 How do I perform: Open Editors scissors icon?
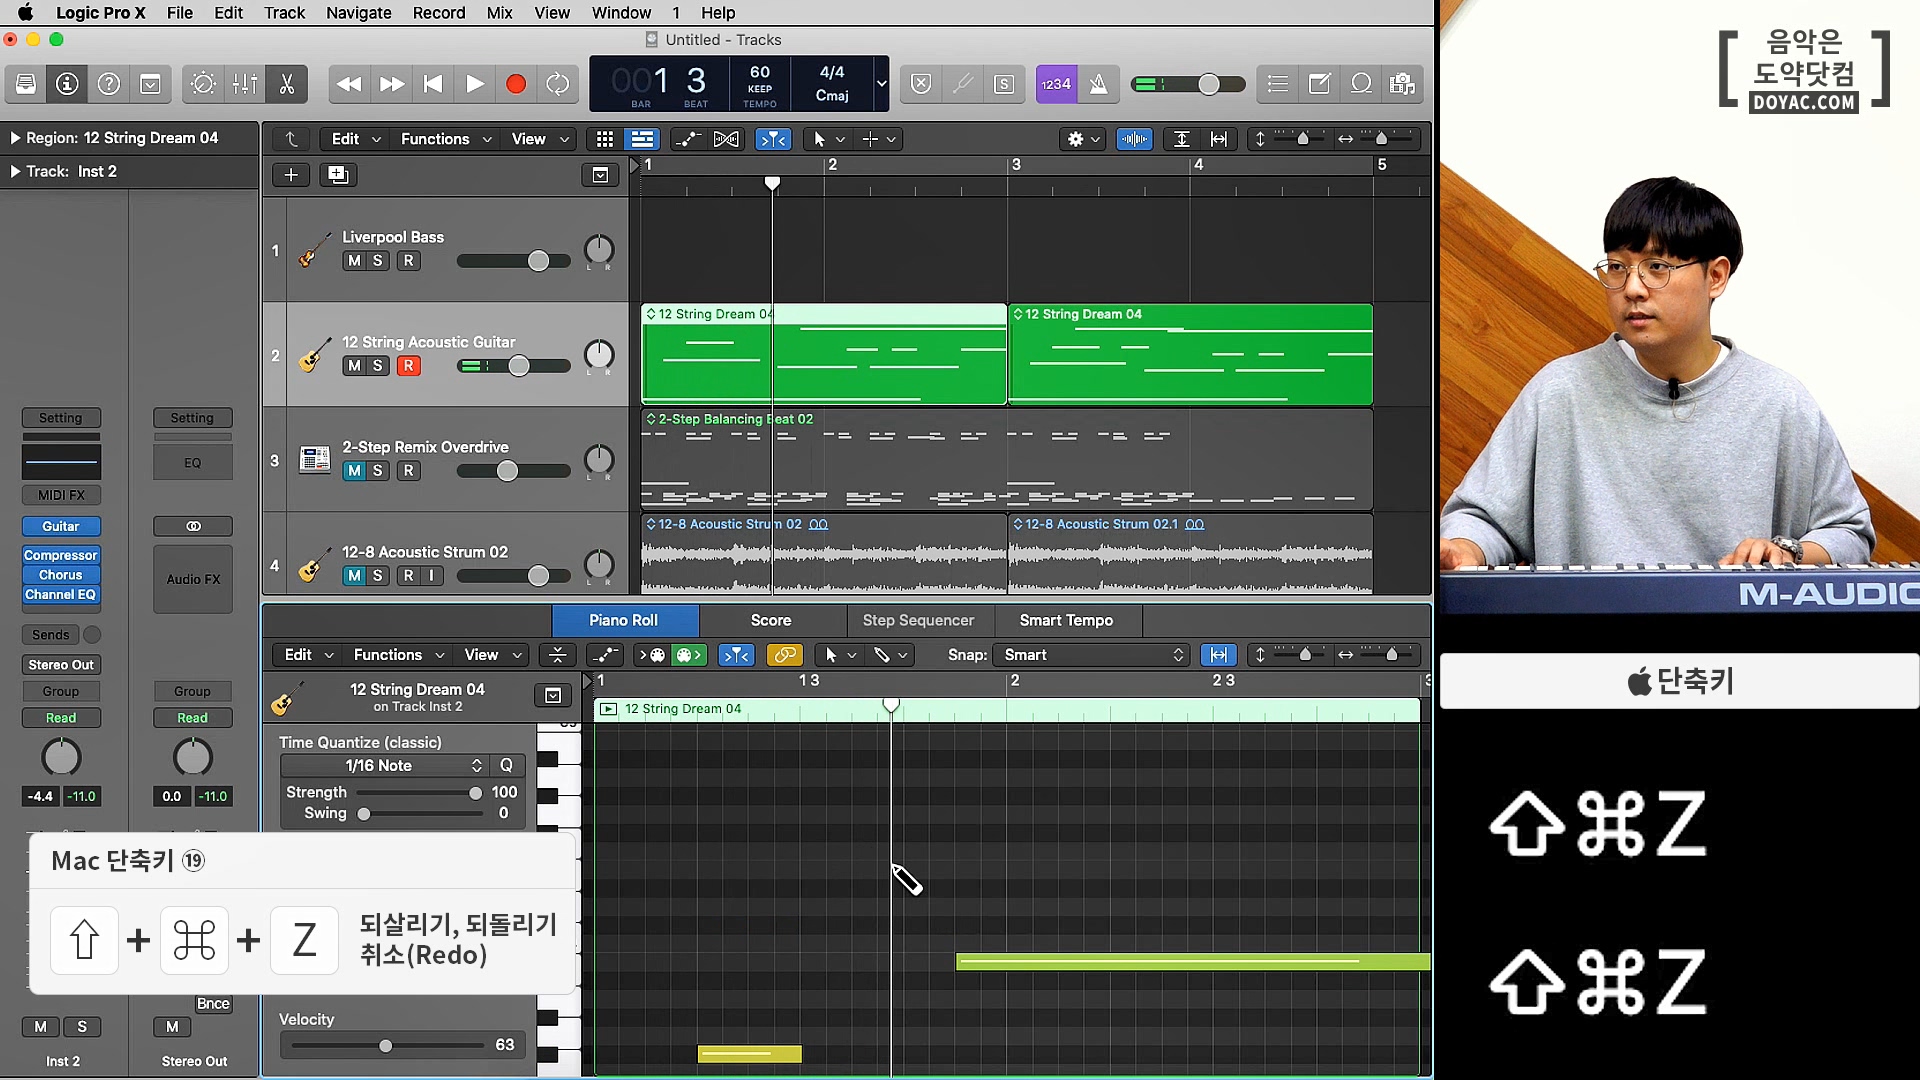click(287, 84)
